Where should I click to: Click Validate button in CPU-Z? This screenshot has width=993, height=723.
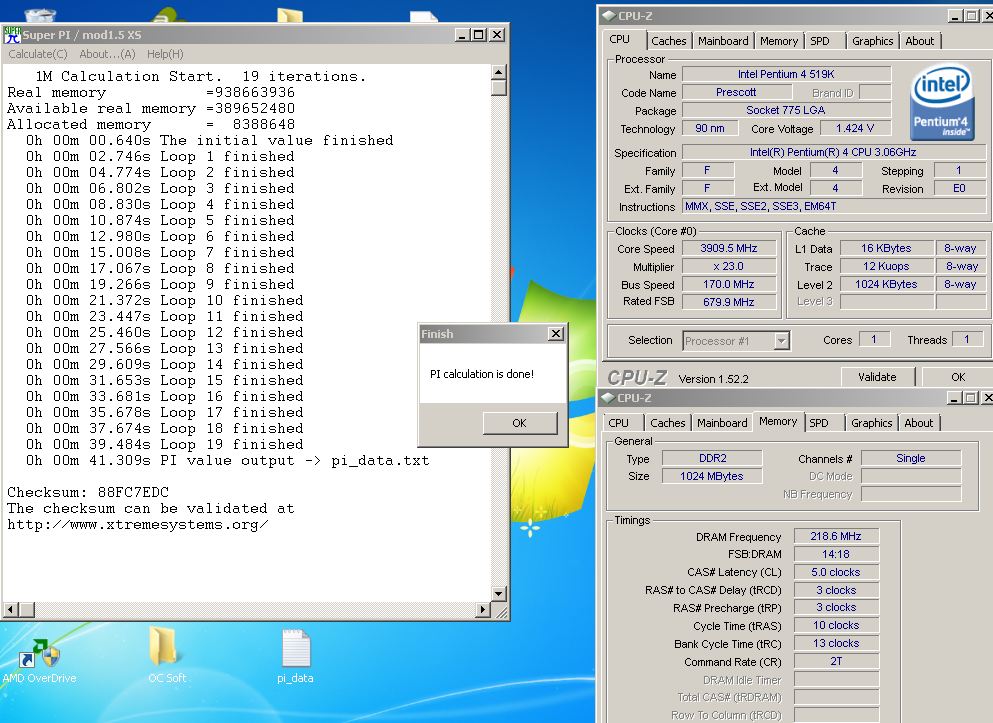tap(877, 377)
